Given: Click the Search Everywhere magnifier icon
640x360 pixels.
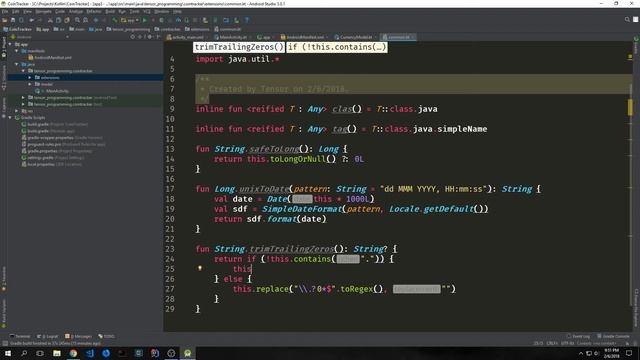Looking at the screenshot, I should click(627, 20).
